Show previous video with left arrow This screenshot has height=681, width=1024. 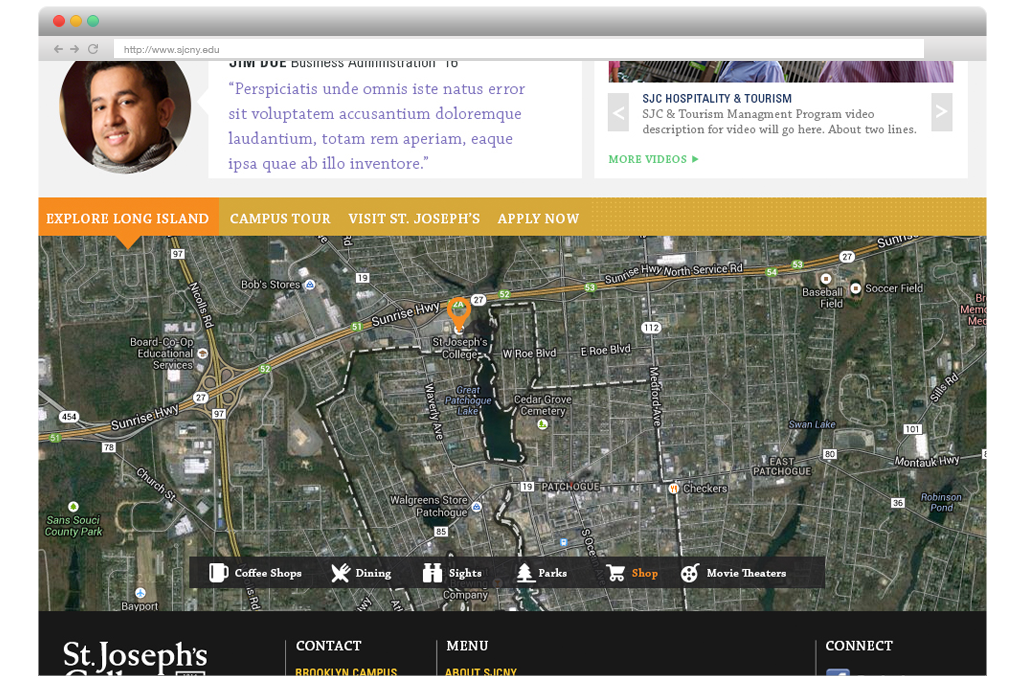click(x=619, y=113)
